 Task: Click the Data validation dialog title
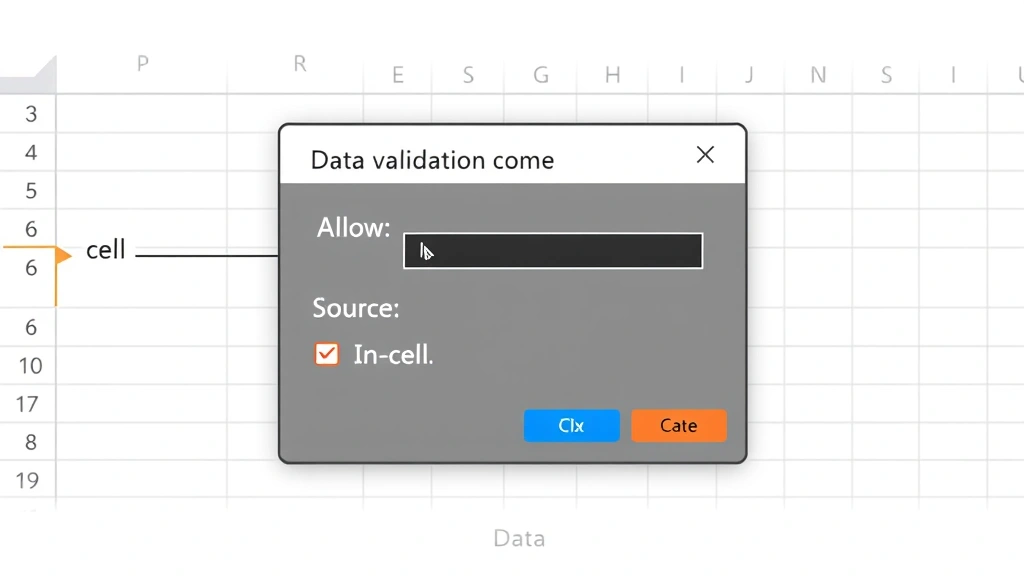point(432,160)
